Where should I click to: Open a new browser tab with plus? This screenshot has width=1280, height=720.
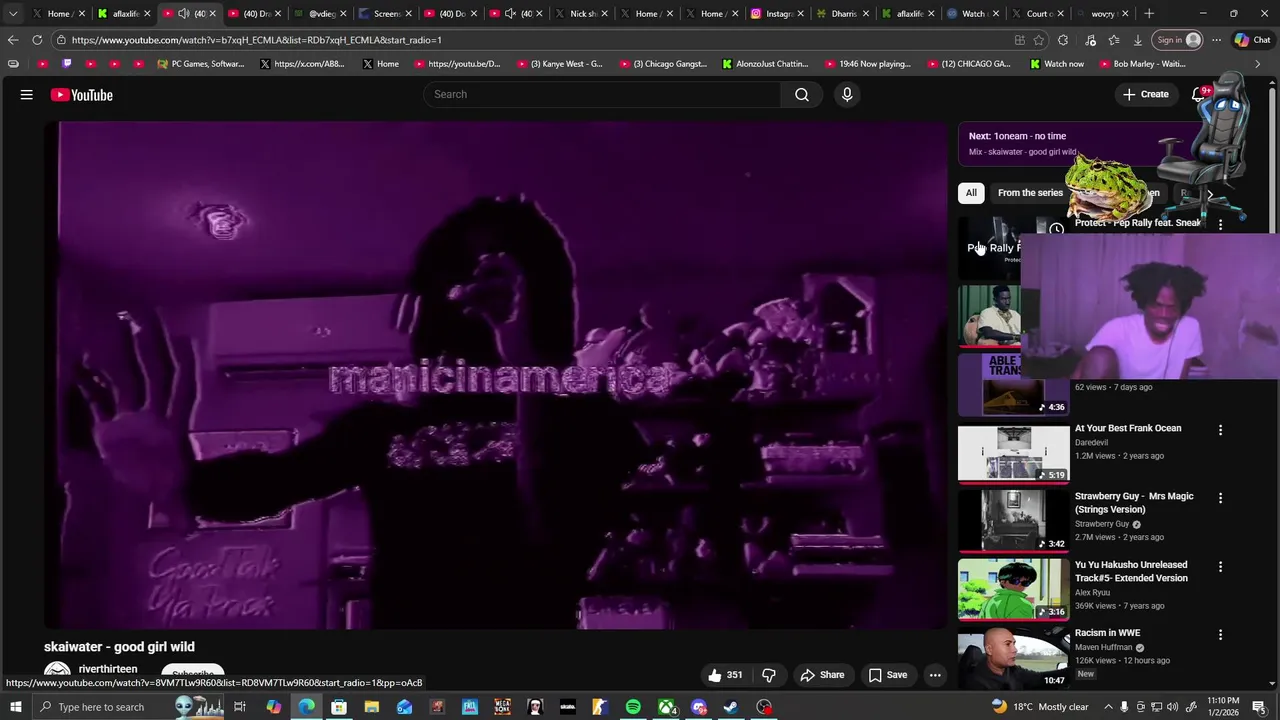[1149, 14]
